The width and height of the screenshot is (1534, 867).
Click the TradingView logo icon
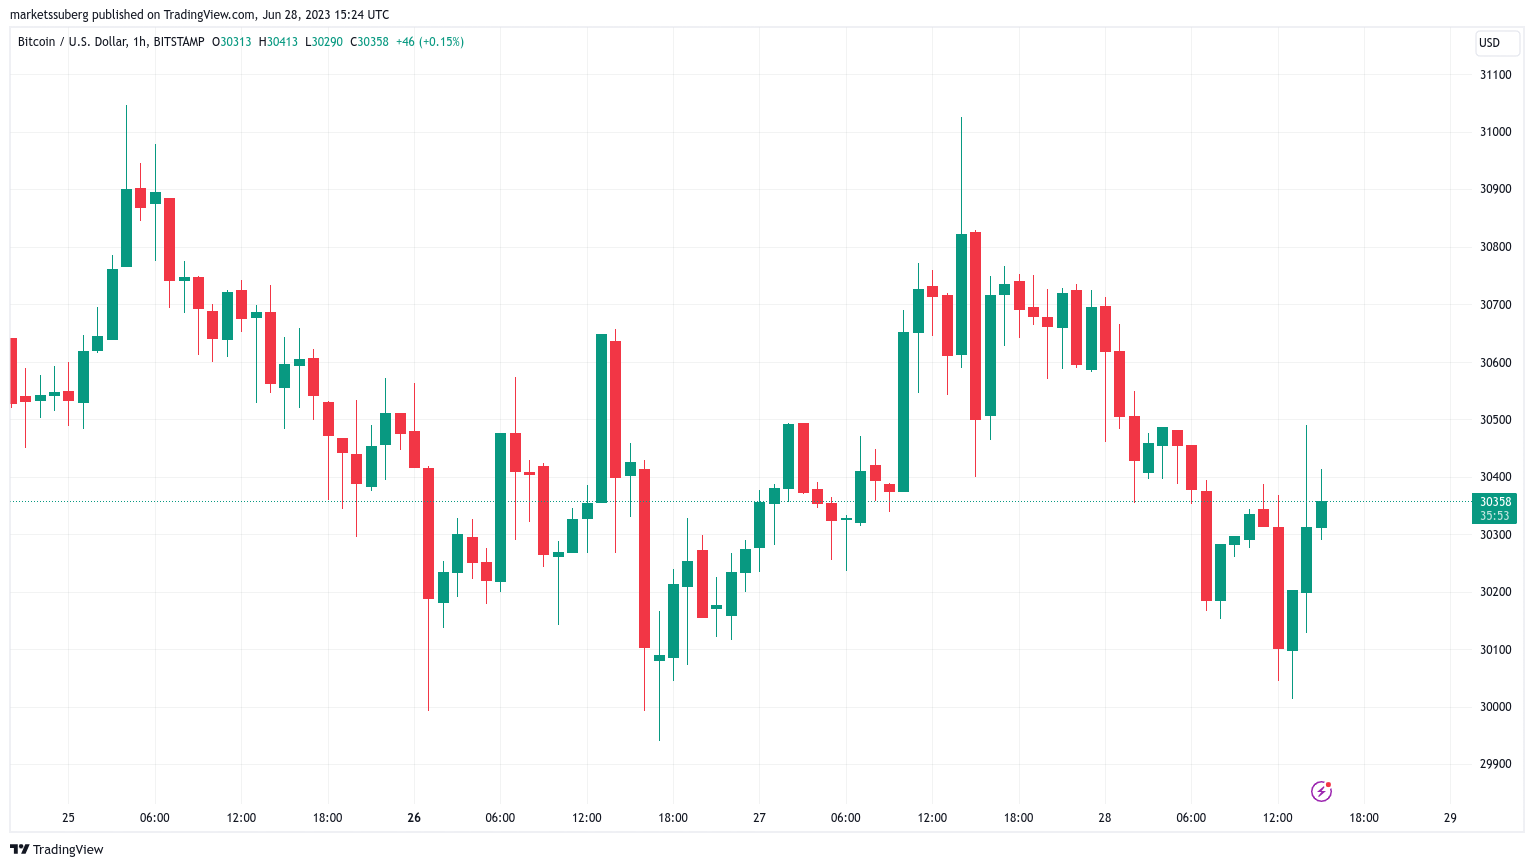[x=19, y=849]
